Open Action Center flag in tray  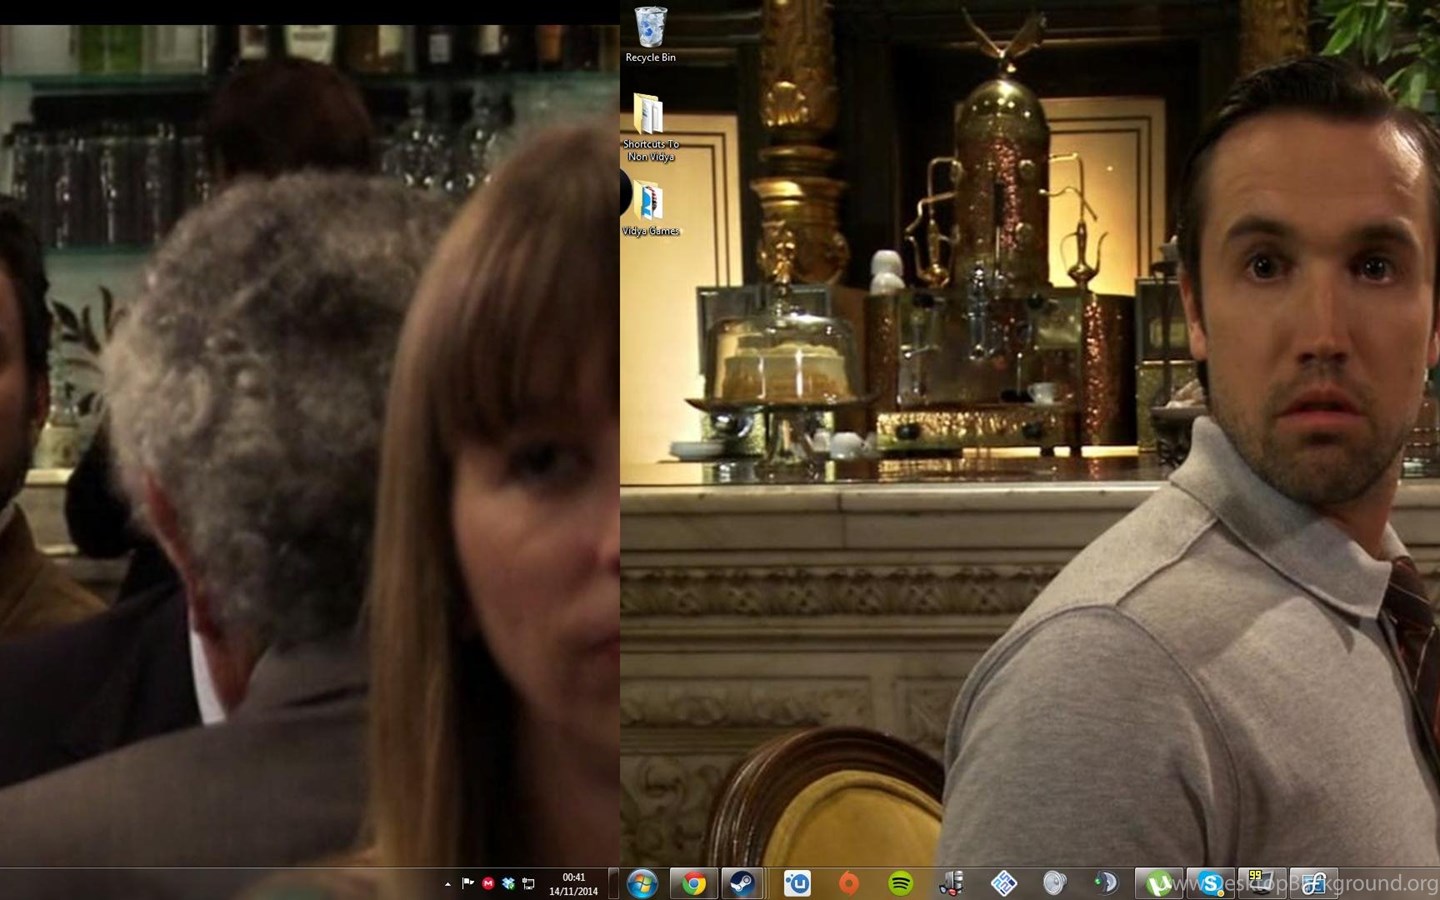(467, 884)
